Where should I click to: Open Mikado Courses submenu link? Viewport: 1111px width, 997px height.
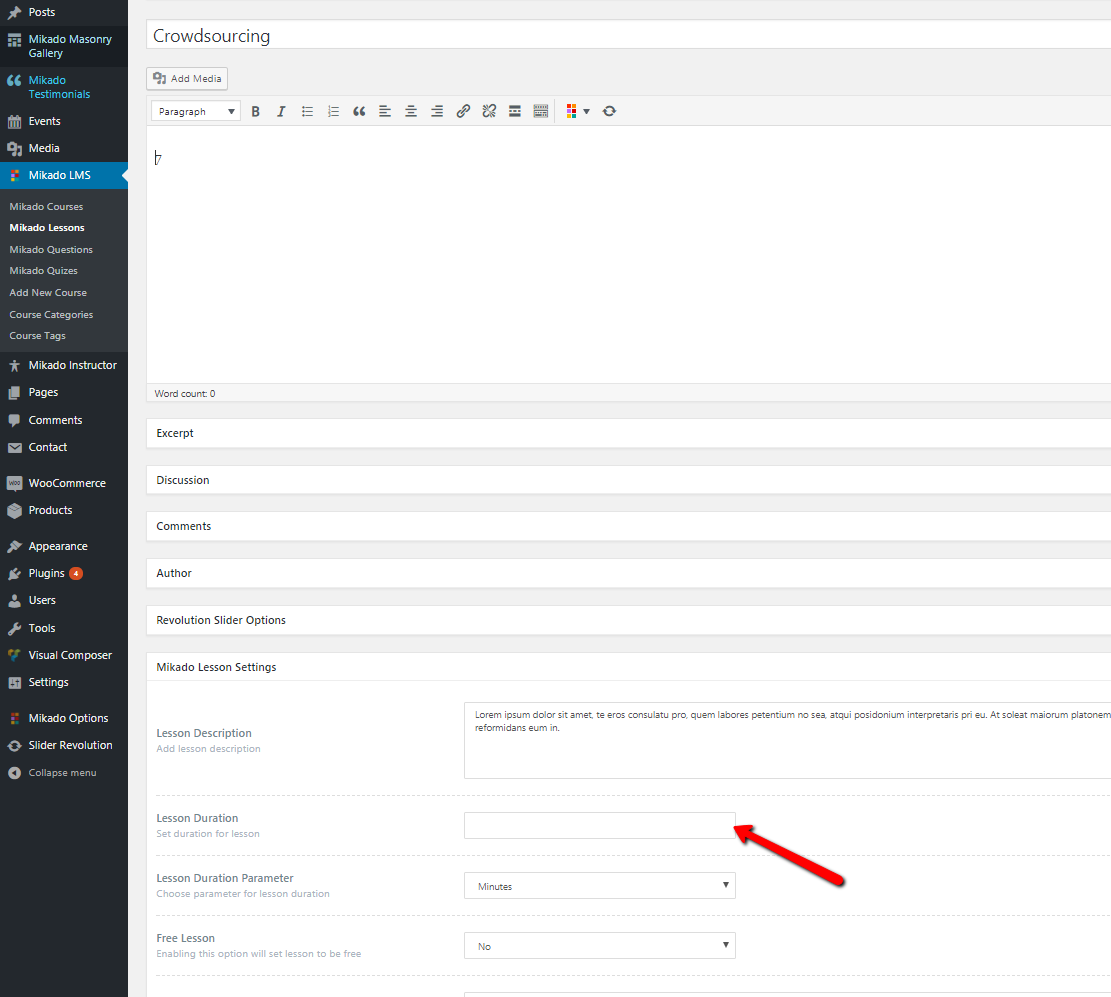click(x=46, y=207)
